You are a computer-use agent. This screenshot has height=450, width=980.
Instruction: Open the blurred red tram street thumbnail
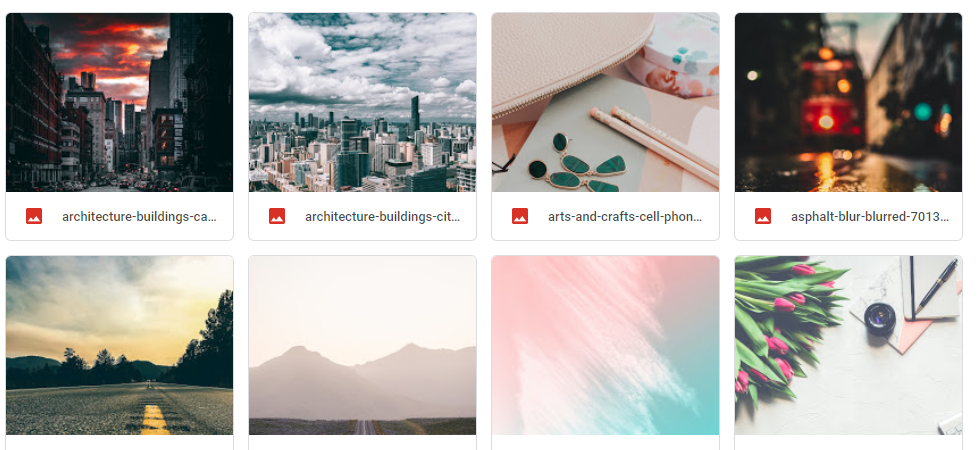pyautogui.click(x=849, y=102)
